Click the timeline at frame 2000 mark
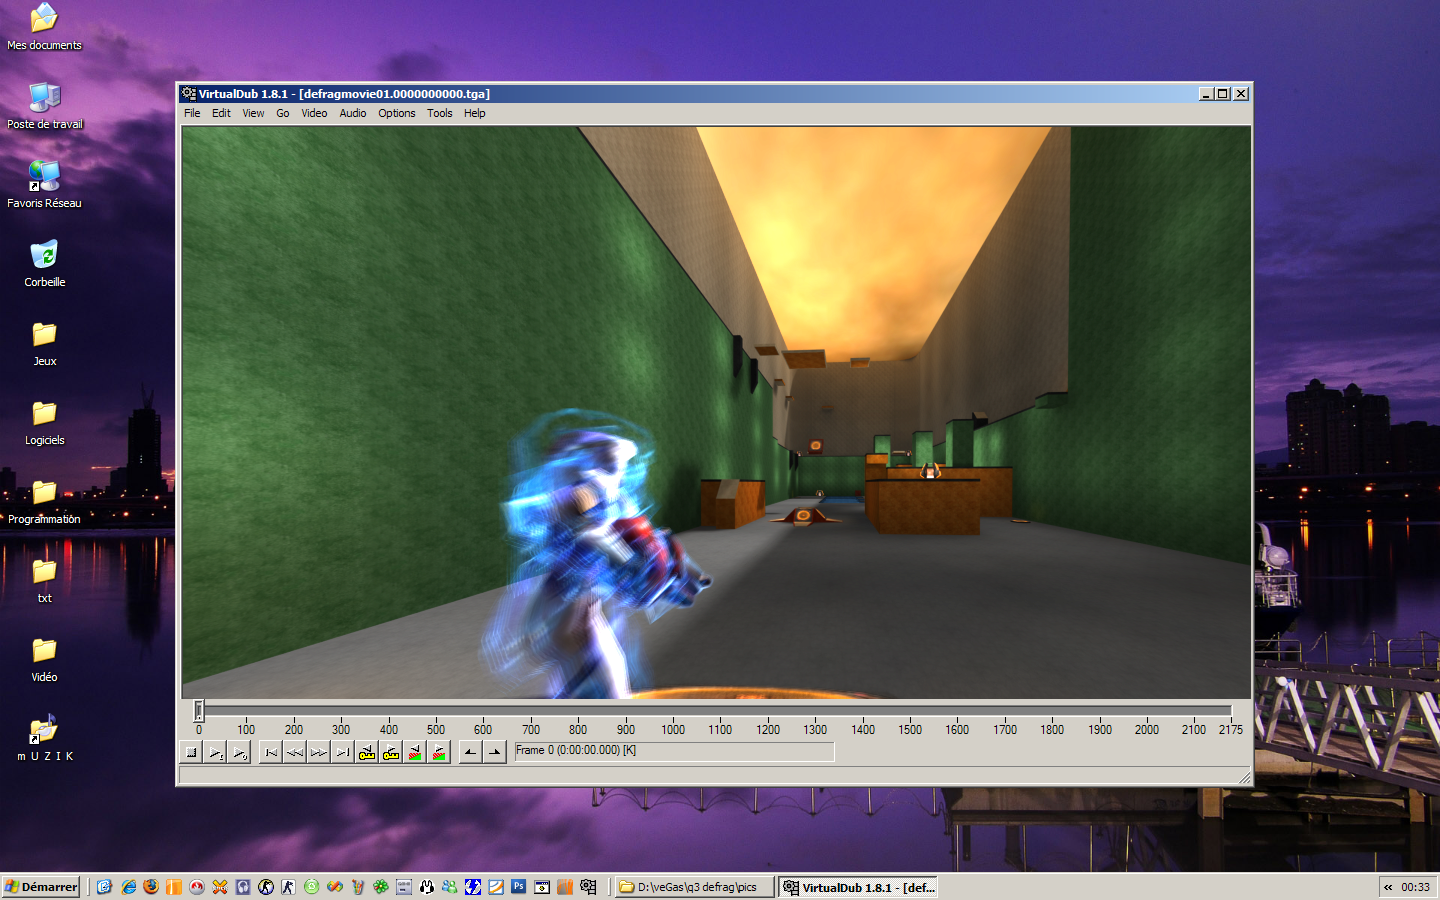 pos(1147,729)
